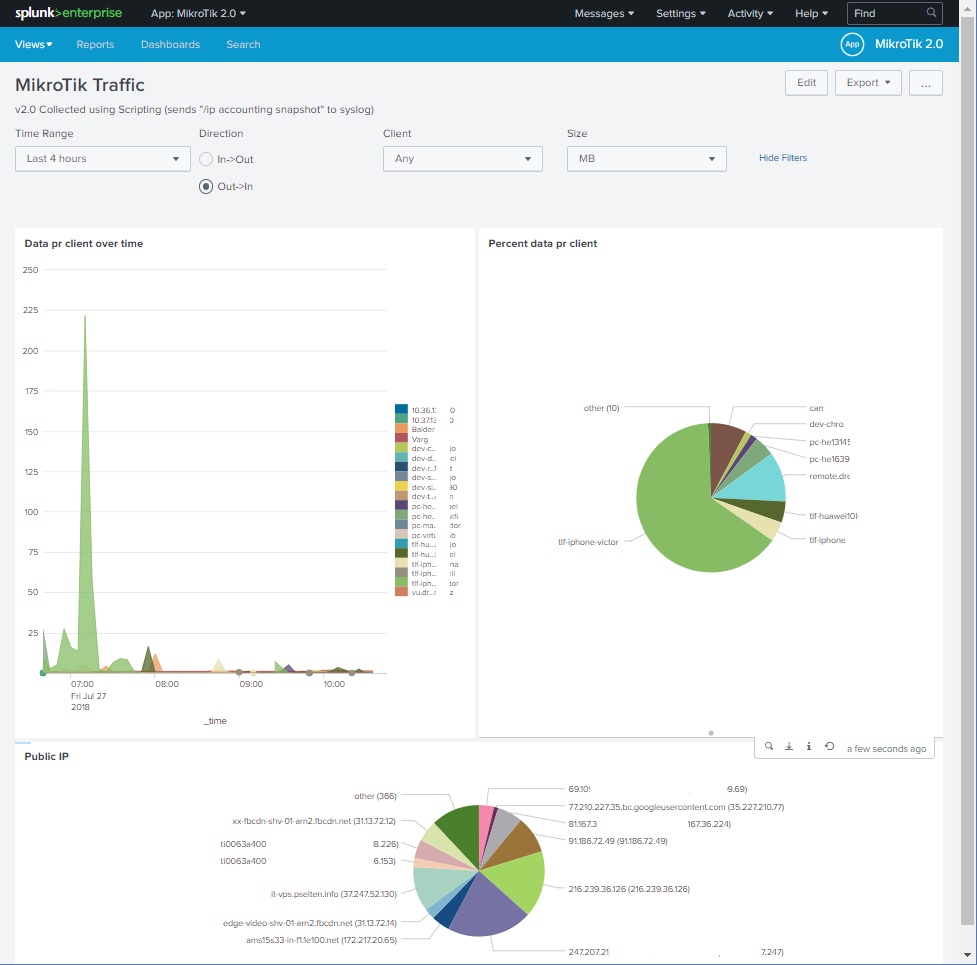Click the 'Data pr client over time' title
Viewport: 977px width, 965px height.
pos(83,244)
